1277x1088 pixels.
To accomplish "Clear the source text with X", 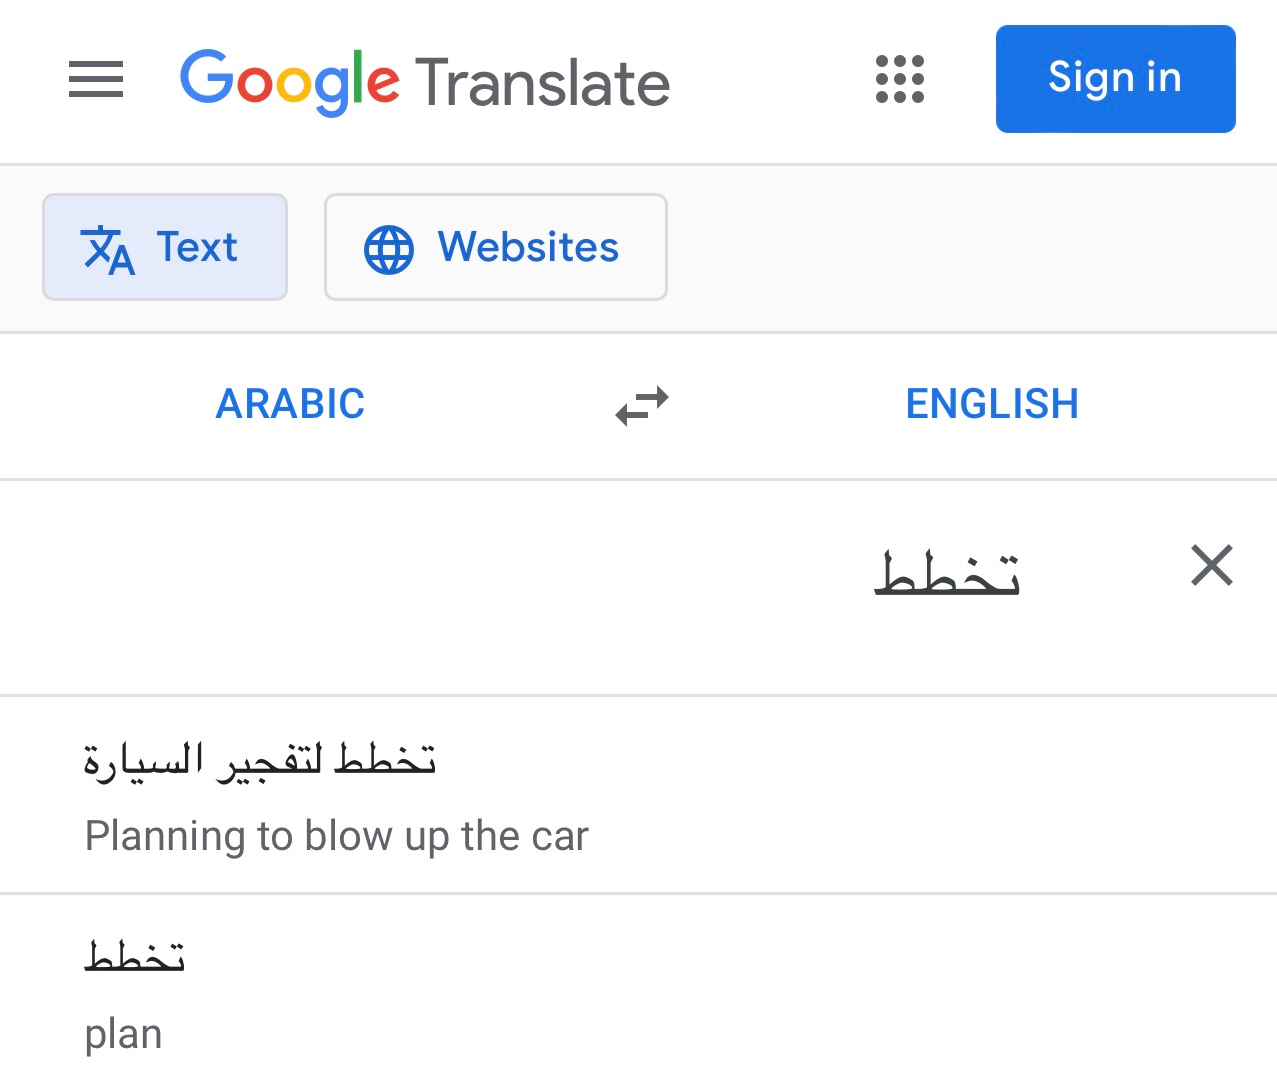I will (1212, 566).
